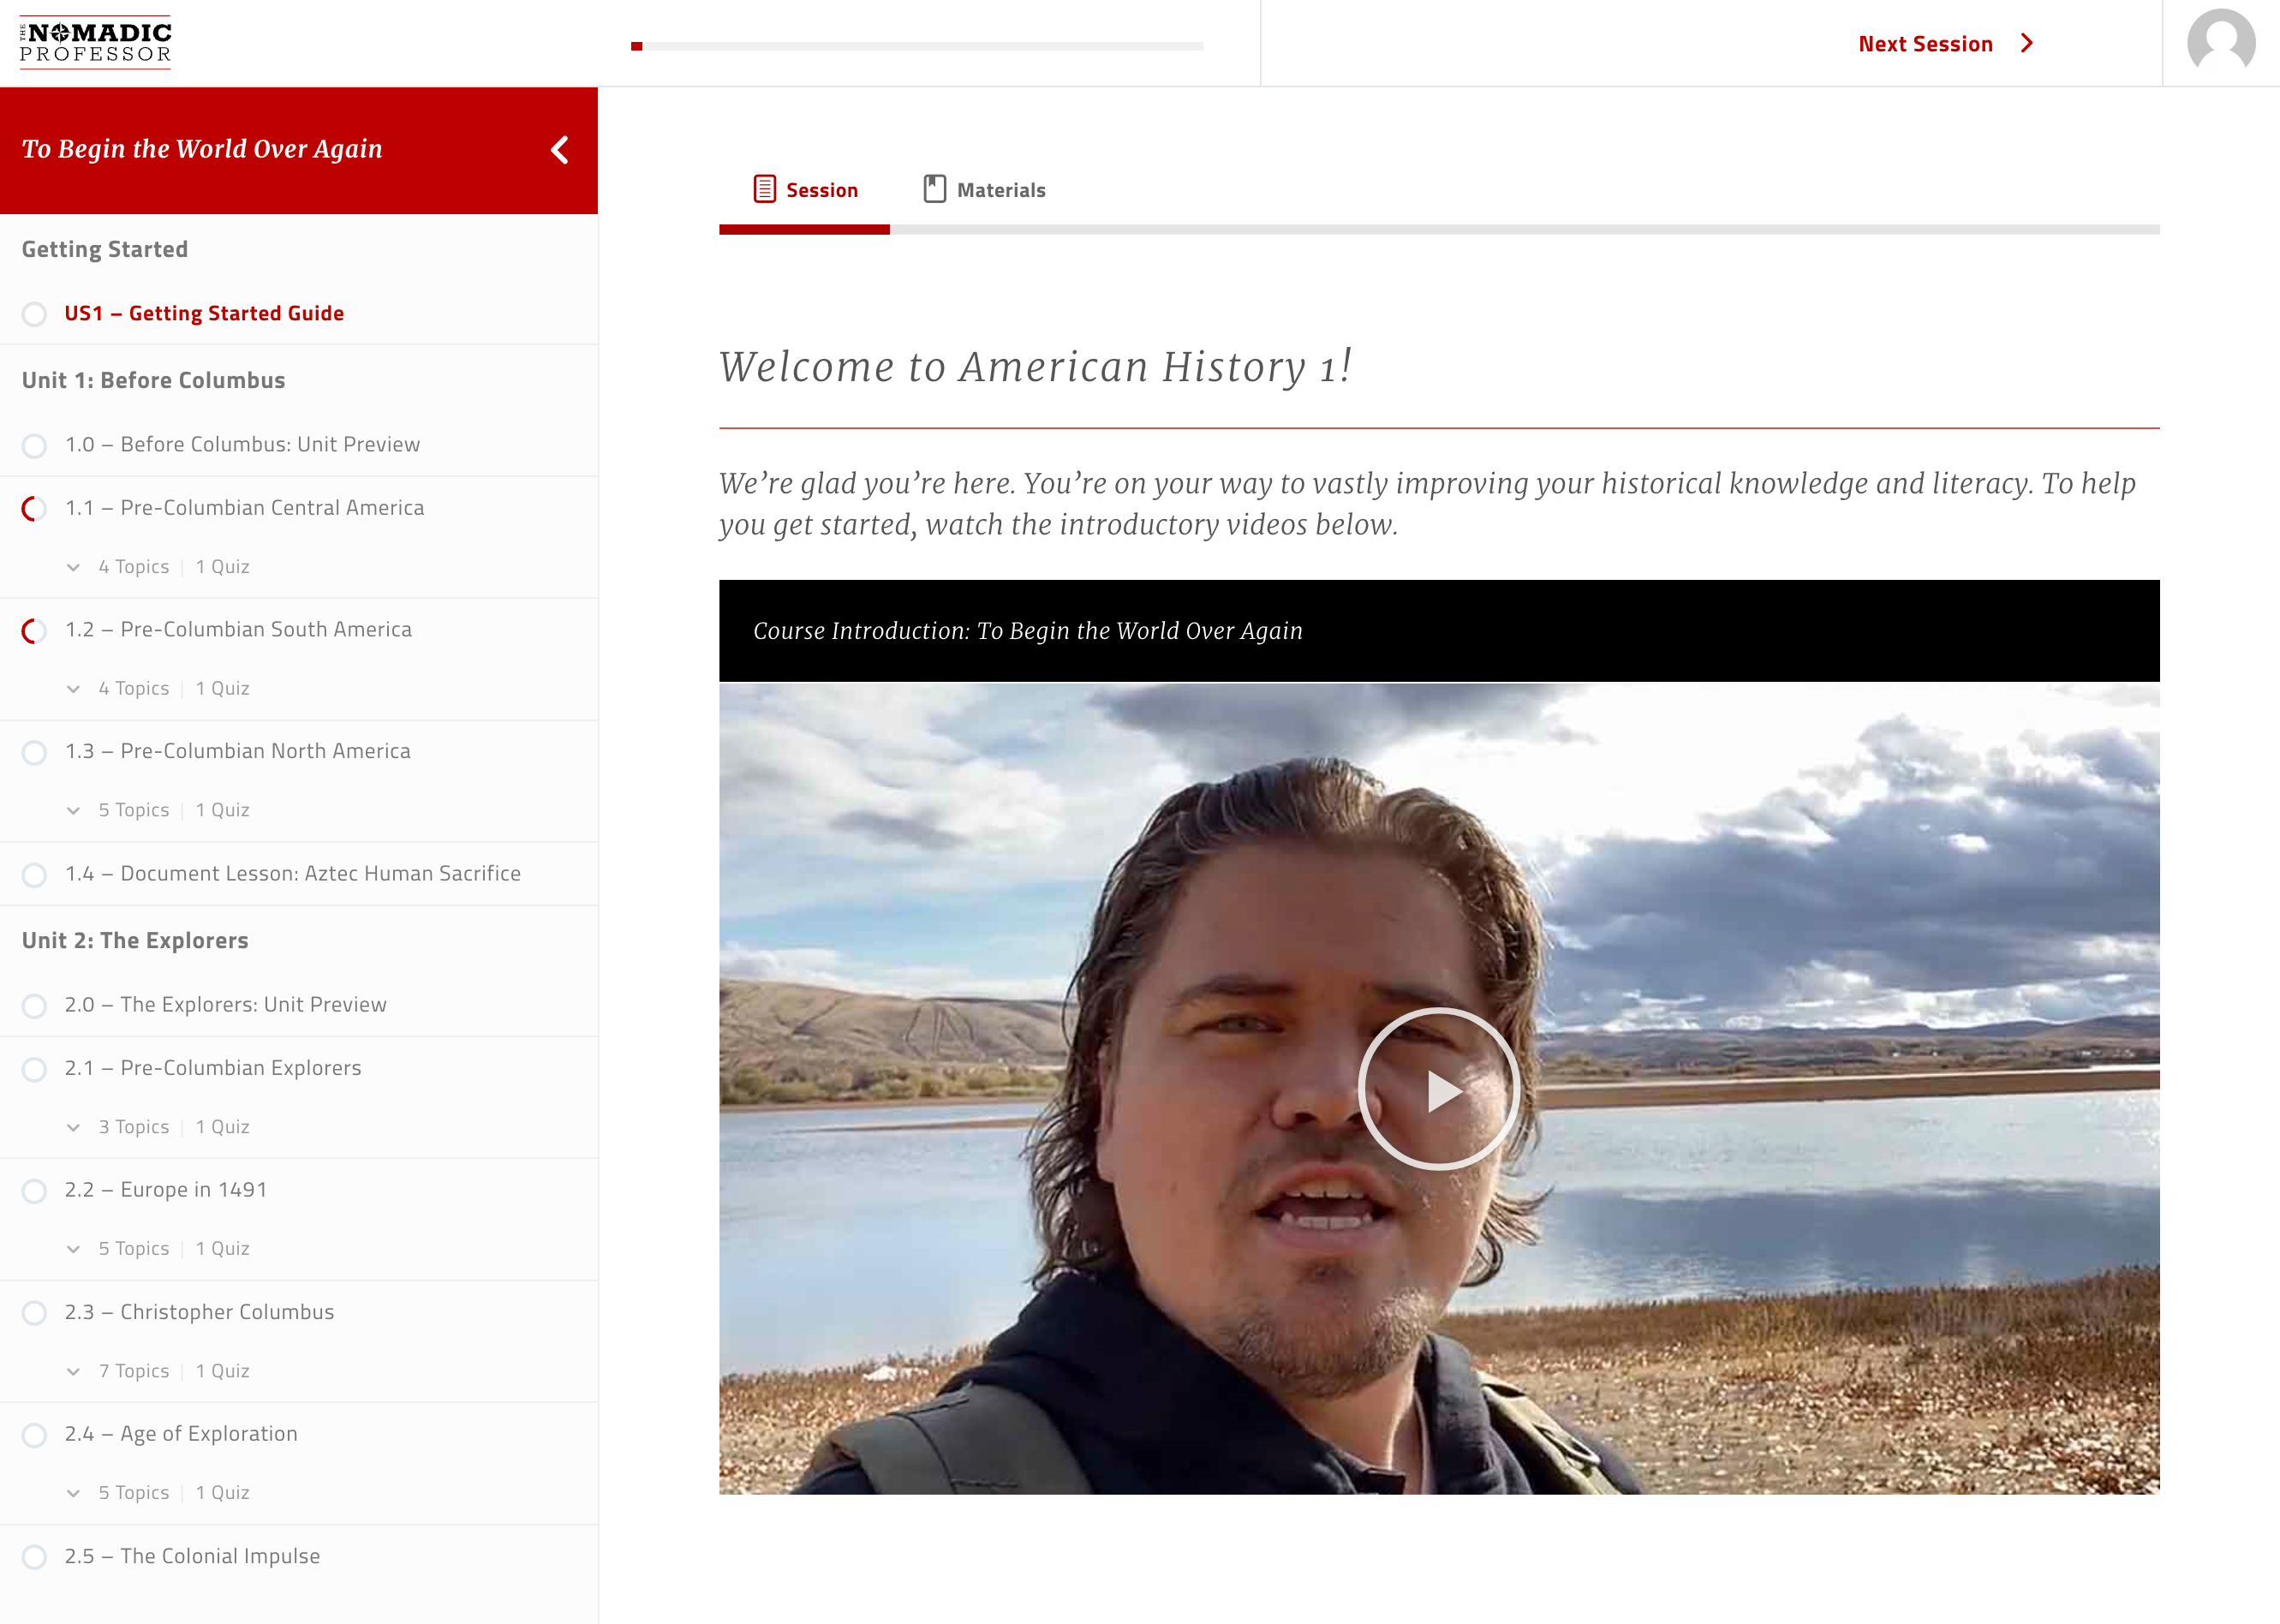This screenshot has width=2280, height=1624.
Task: Click the Getting Started section heading
Action: 105,249
